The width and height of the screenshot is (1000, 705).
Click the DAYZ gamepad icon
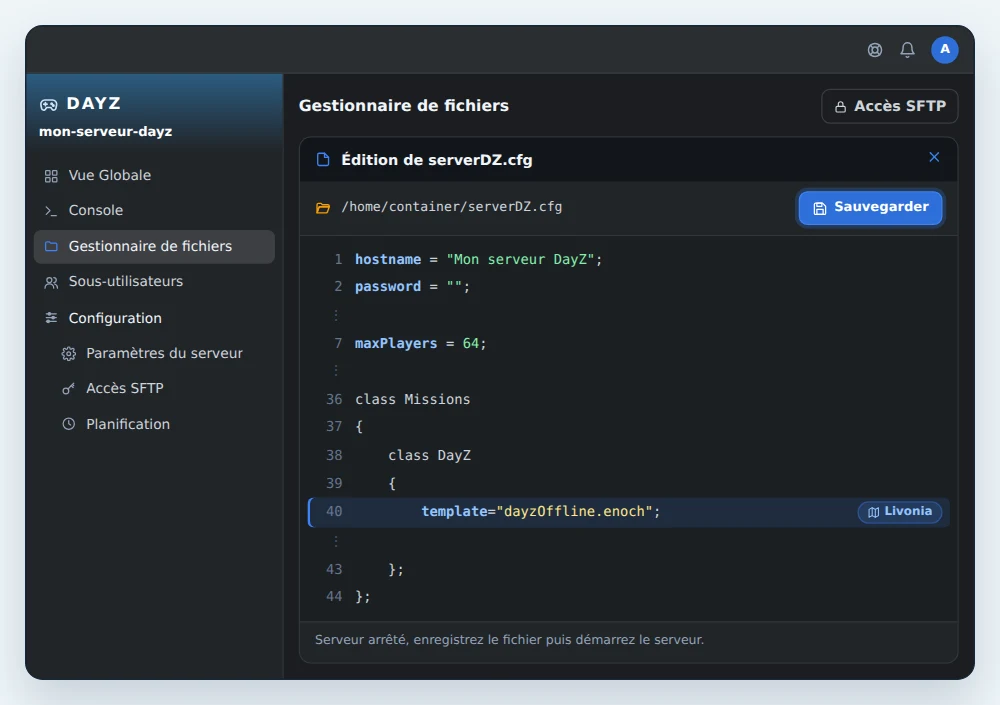48,105
